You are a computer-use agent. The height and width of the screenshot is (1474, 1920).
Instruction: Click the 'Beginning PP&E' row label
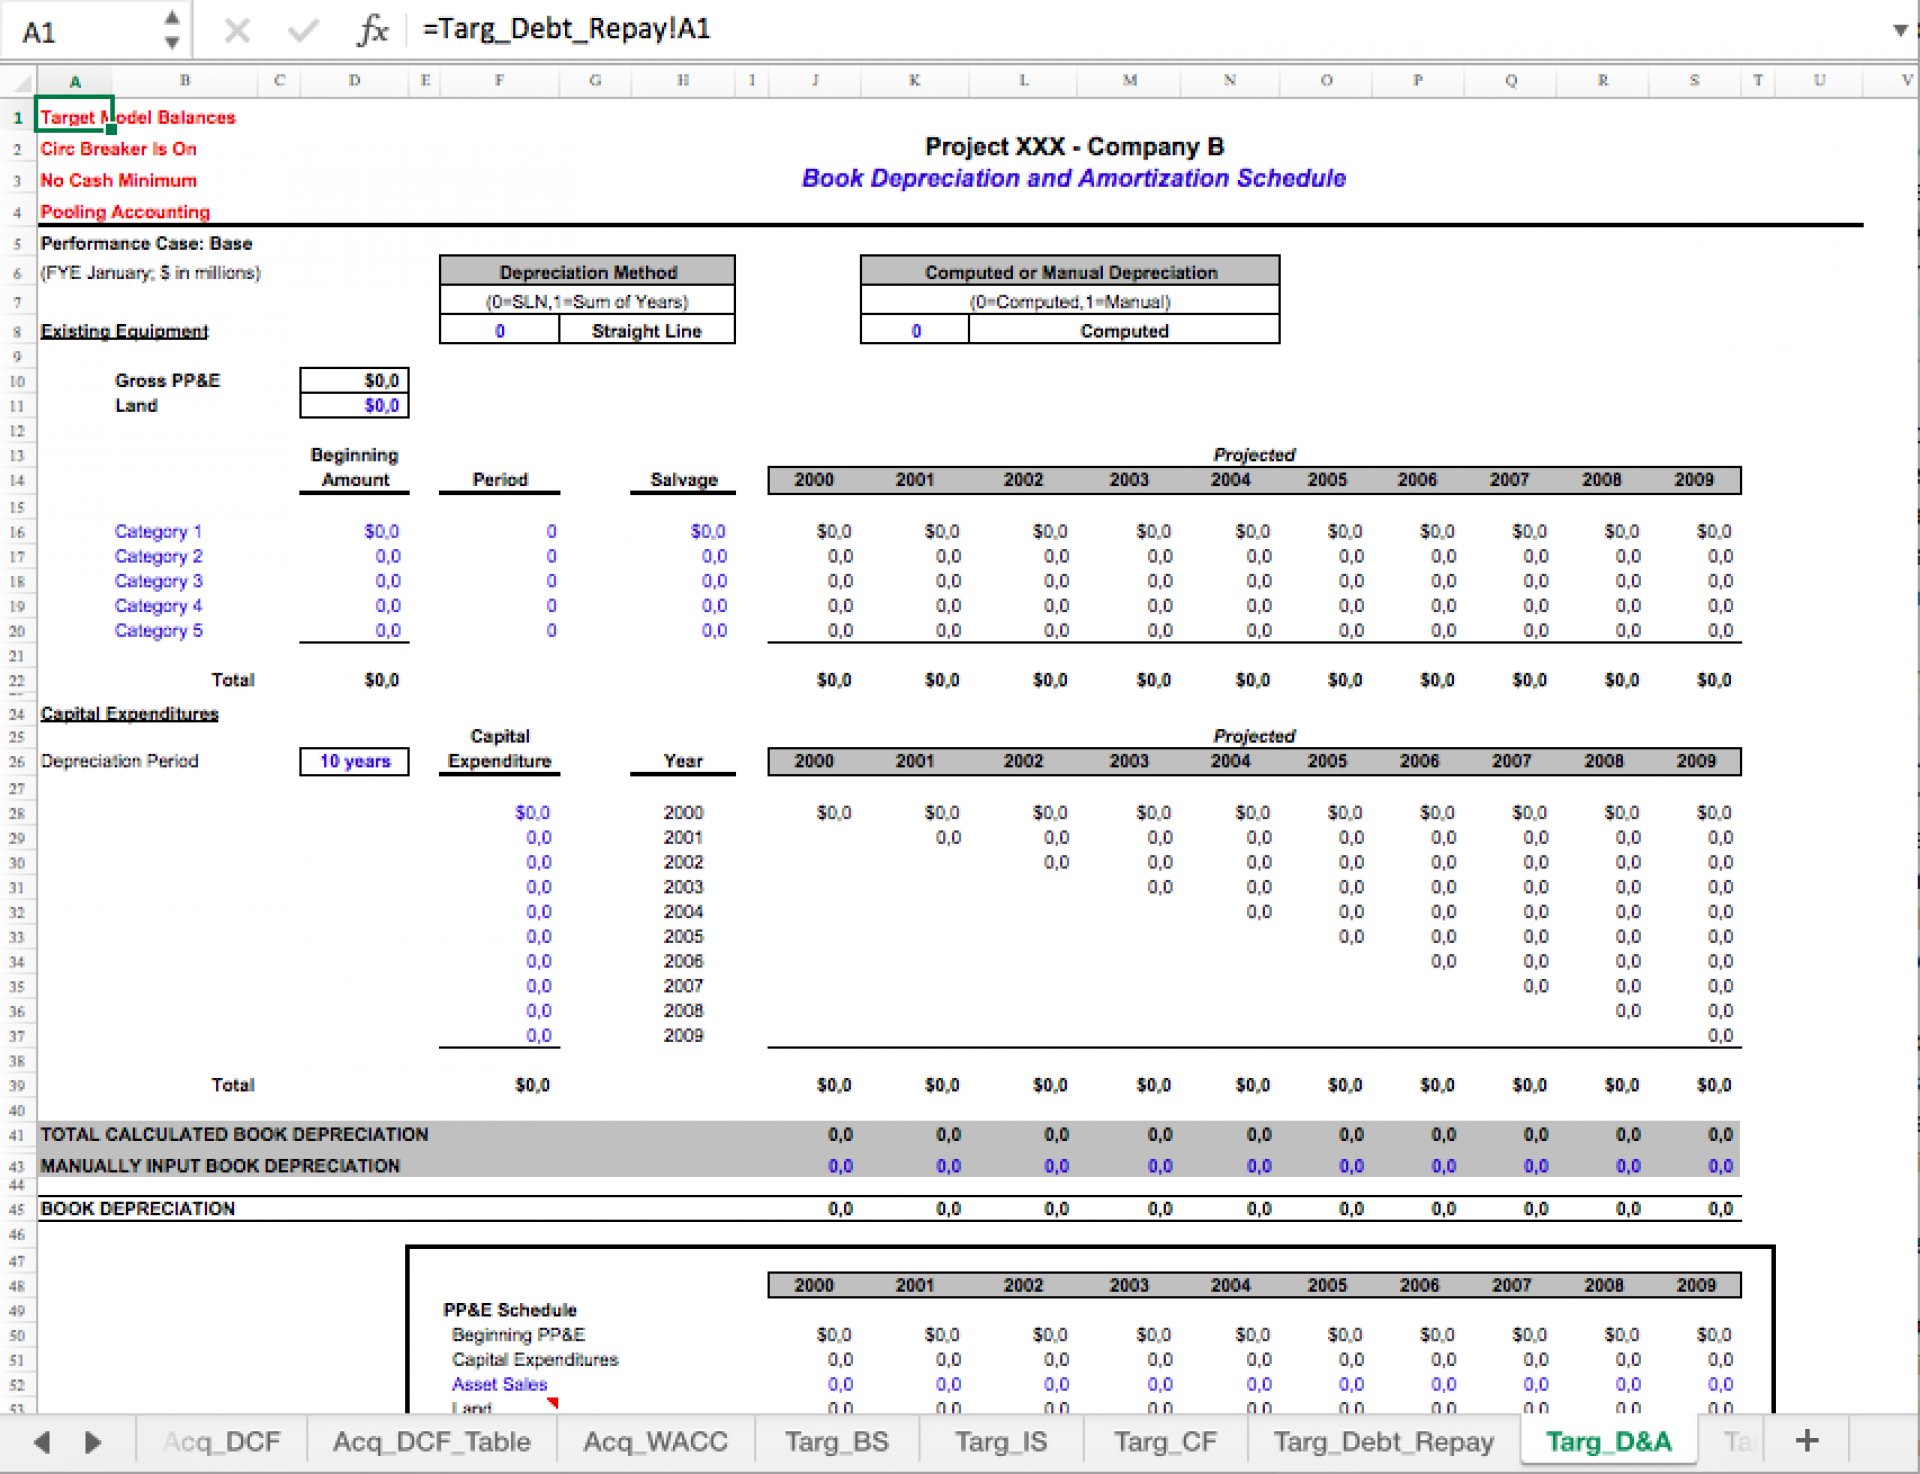point(518,1335)
